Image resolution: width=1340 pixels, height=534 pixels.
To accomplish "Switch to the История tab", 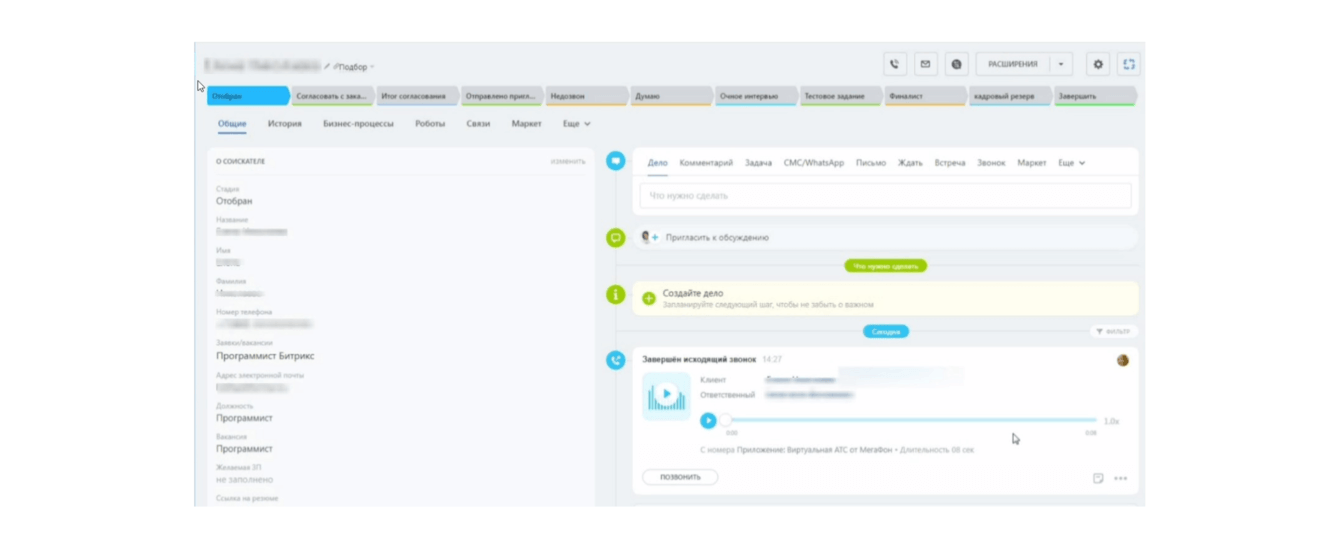I will pos(285,124).
